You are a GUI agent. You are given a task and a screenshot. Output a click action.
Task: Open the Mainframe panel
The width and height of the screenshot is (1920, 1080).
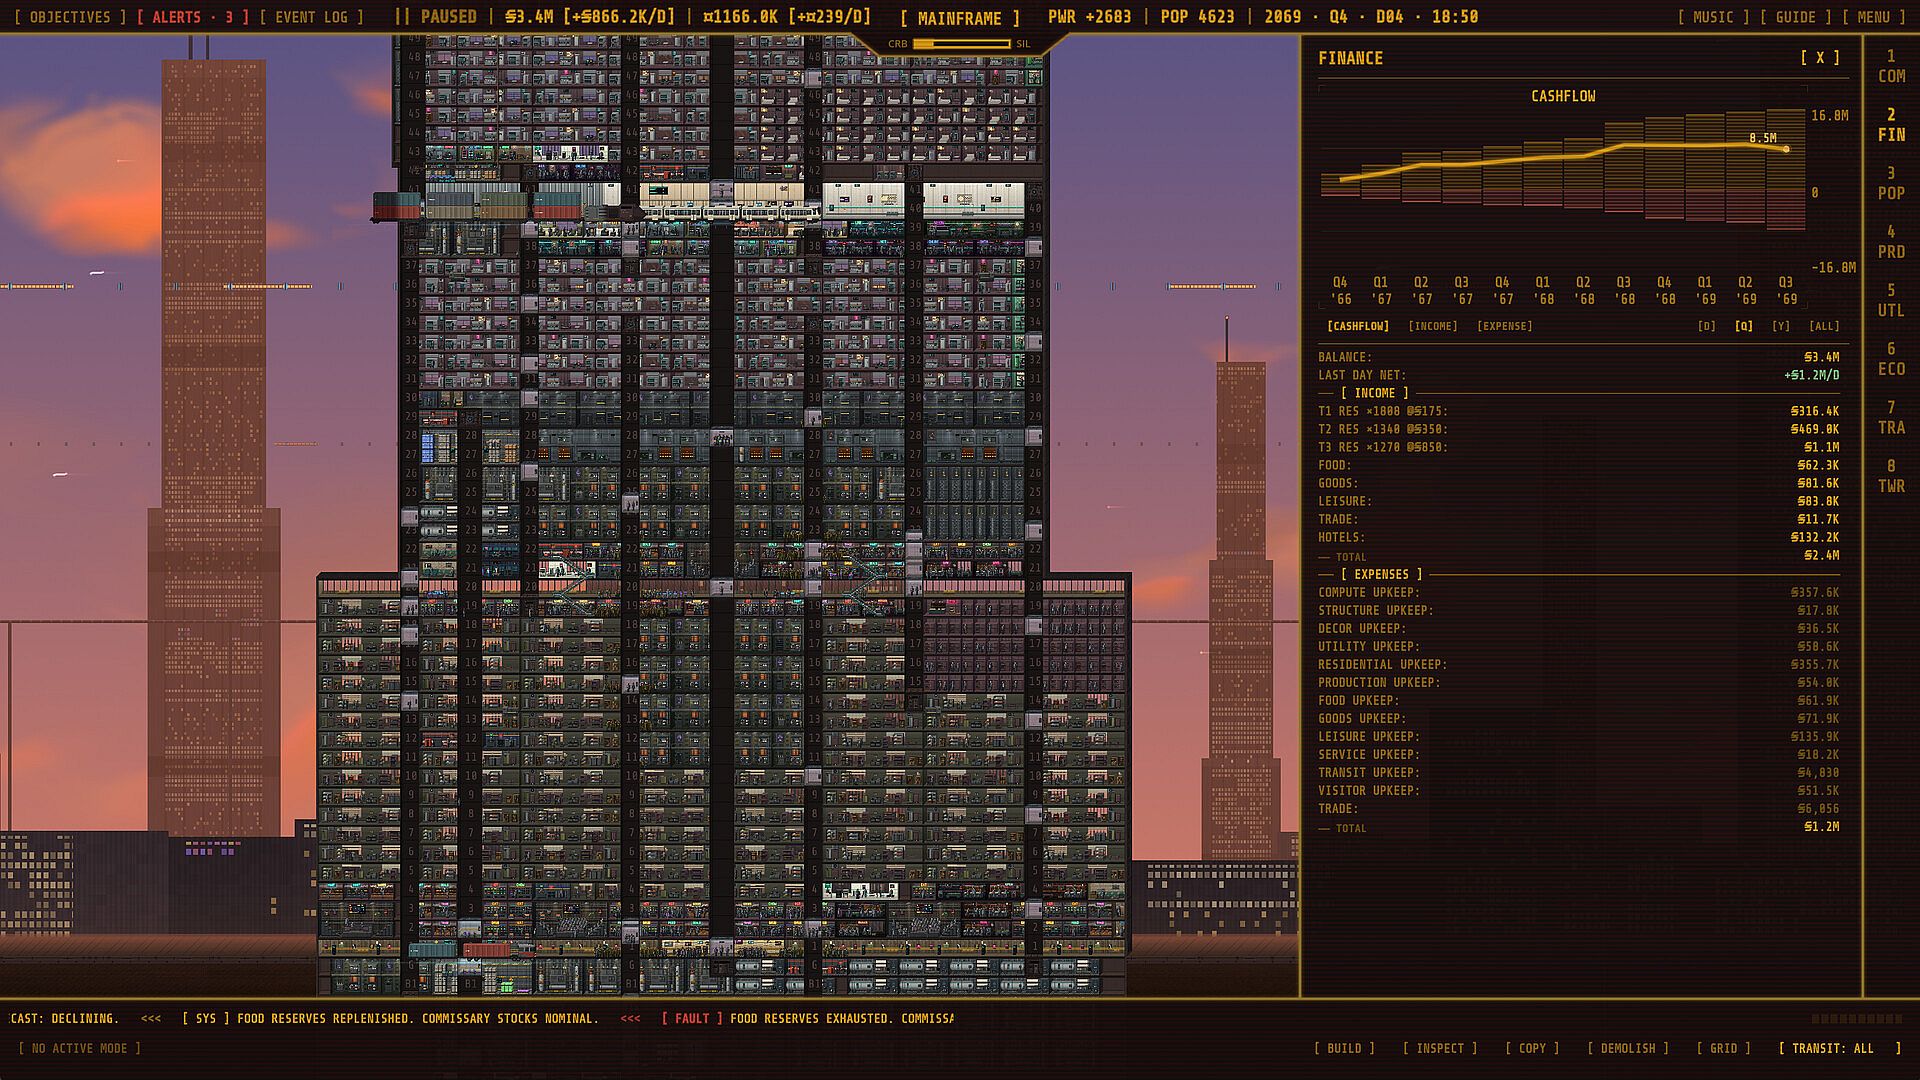tap(960, 18)
